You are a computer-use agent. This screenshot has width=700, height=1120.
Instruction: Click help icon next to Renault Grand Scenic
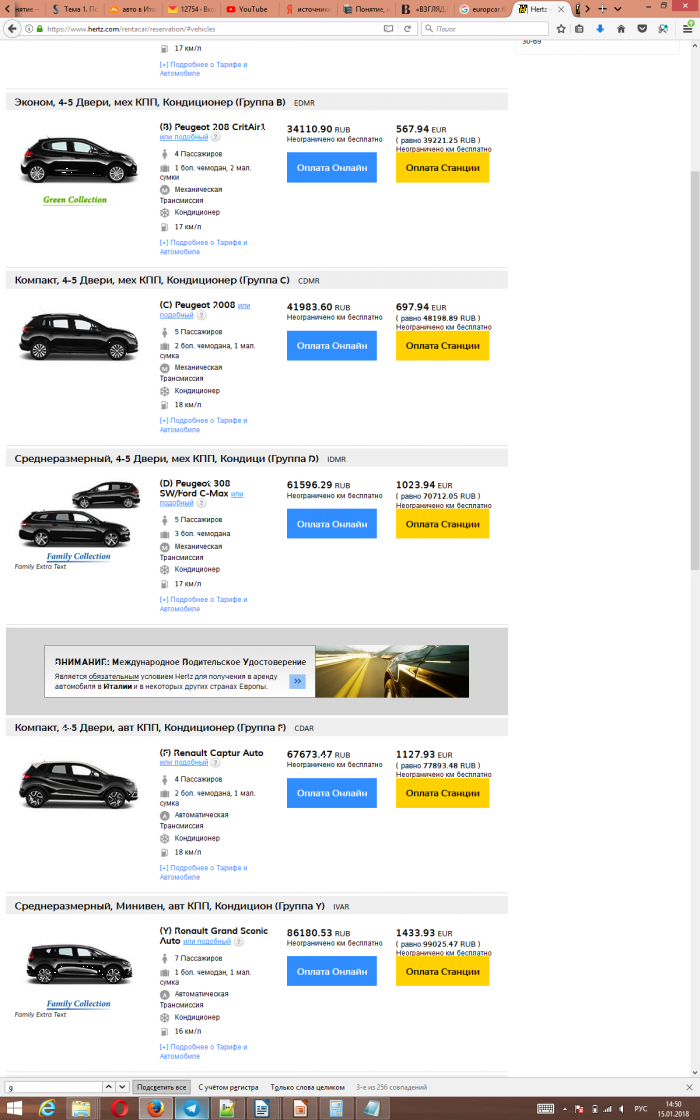click(x=239, y=941)
